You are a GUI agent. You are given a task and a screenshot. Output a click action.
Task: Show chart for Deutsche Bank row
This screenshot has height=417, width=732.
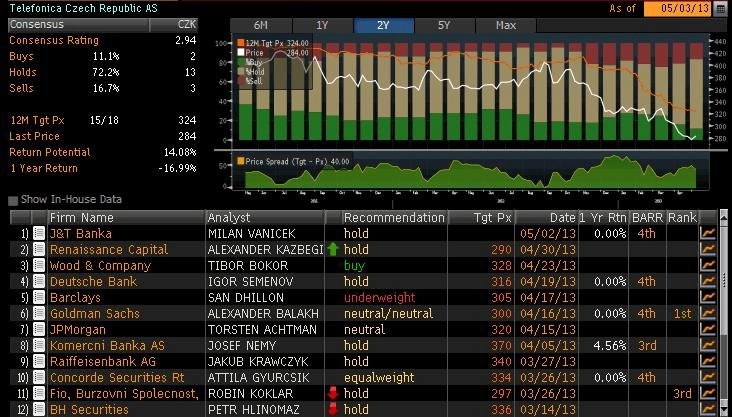[x=708, y=281]
